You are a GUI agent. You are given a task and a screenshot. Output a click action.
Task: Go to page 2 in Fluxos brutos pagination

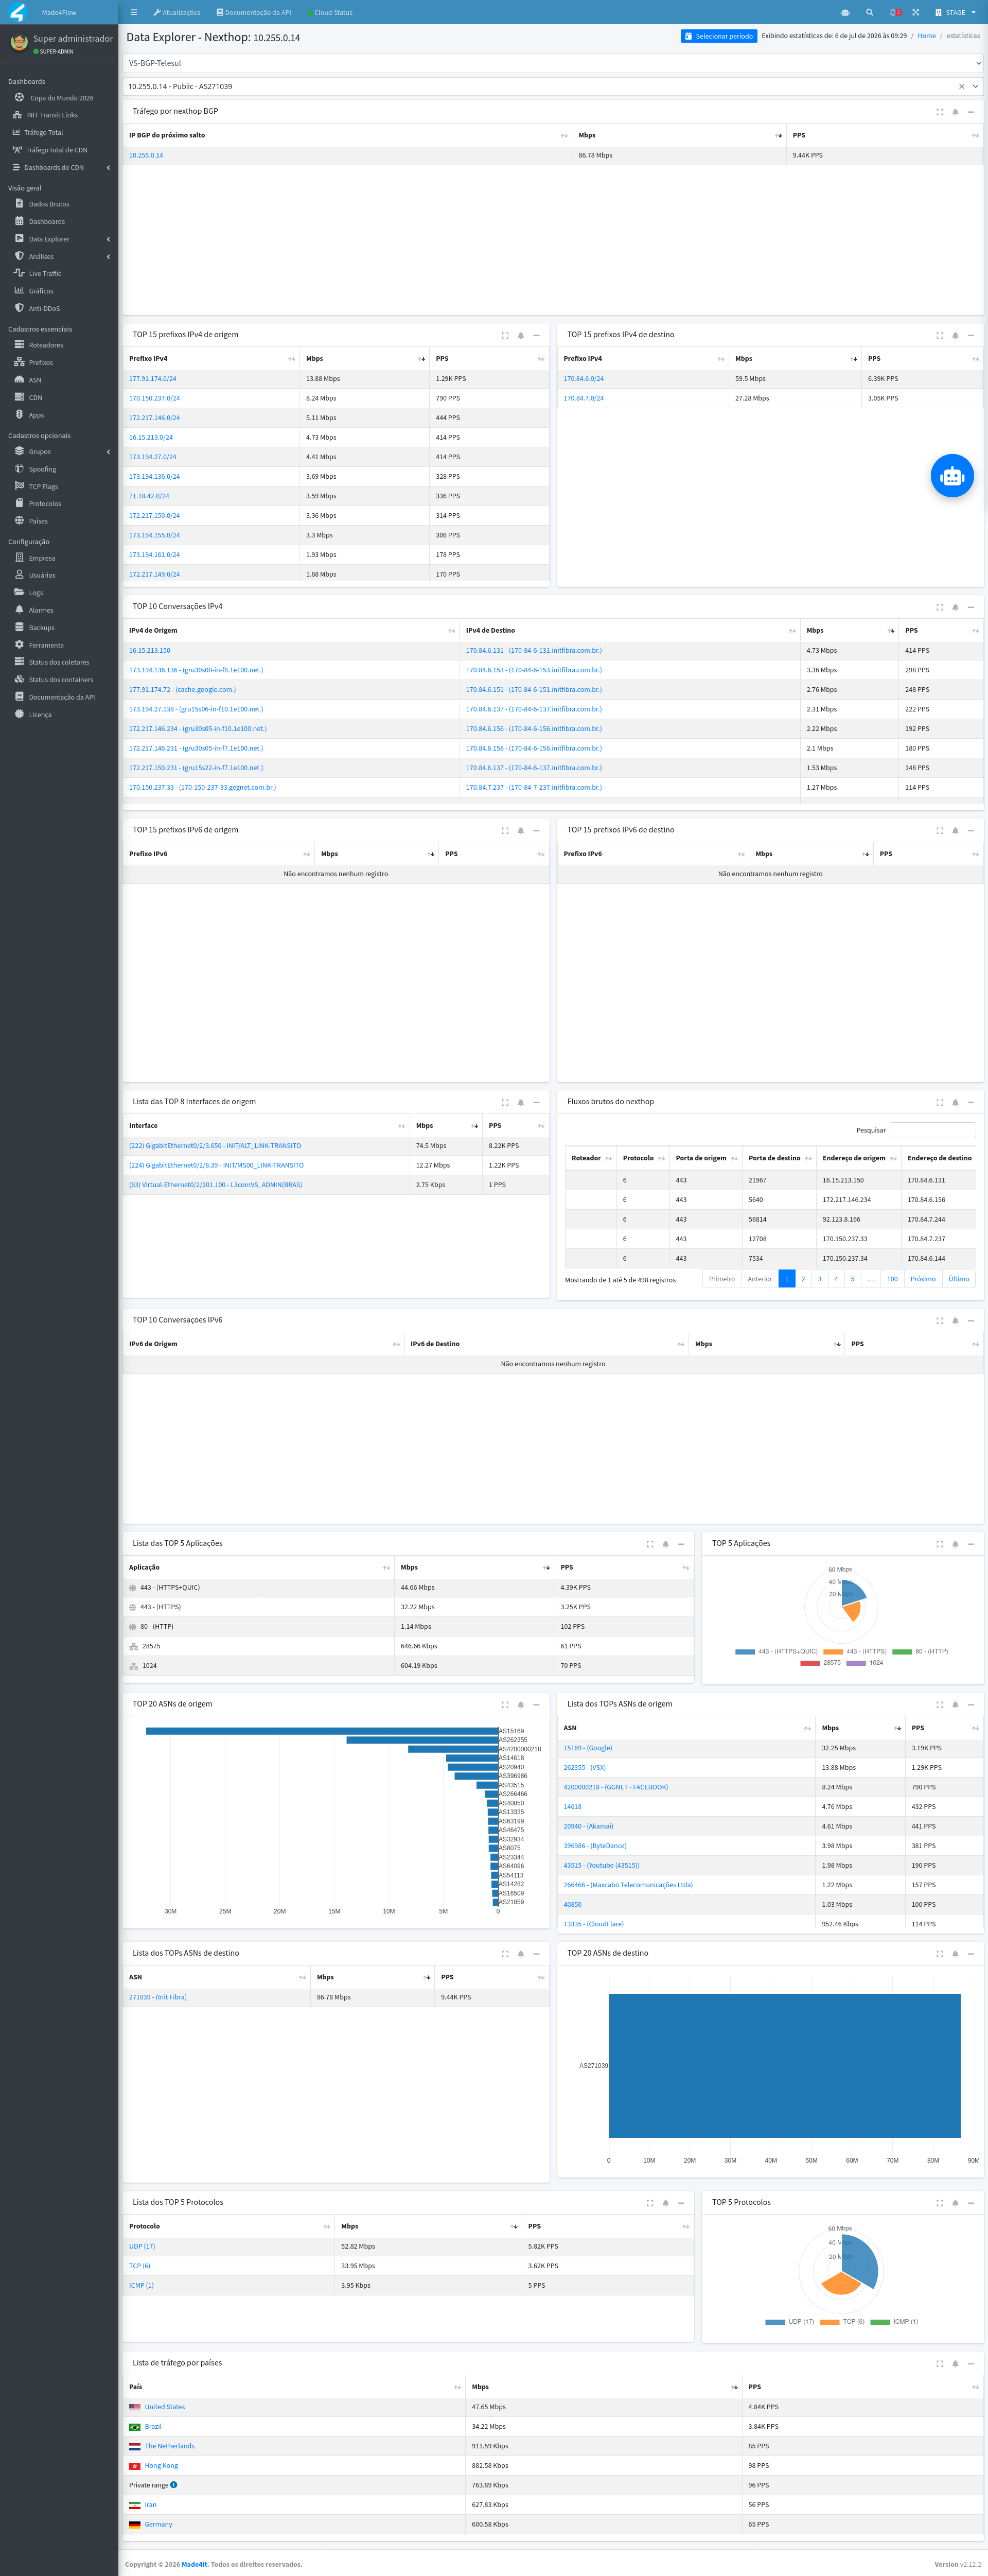803,1279
